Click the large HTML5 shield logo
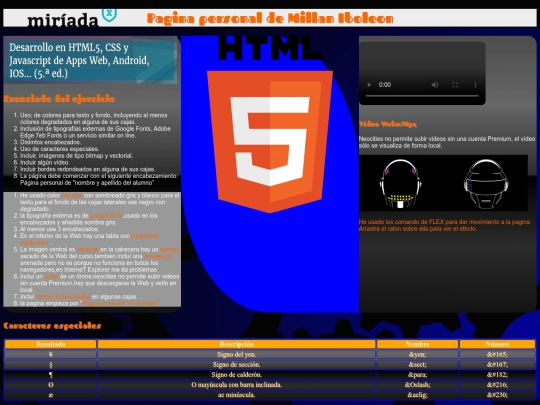540x405 pixels. (270, 142)
